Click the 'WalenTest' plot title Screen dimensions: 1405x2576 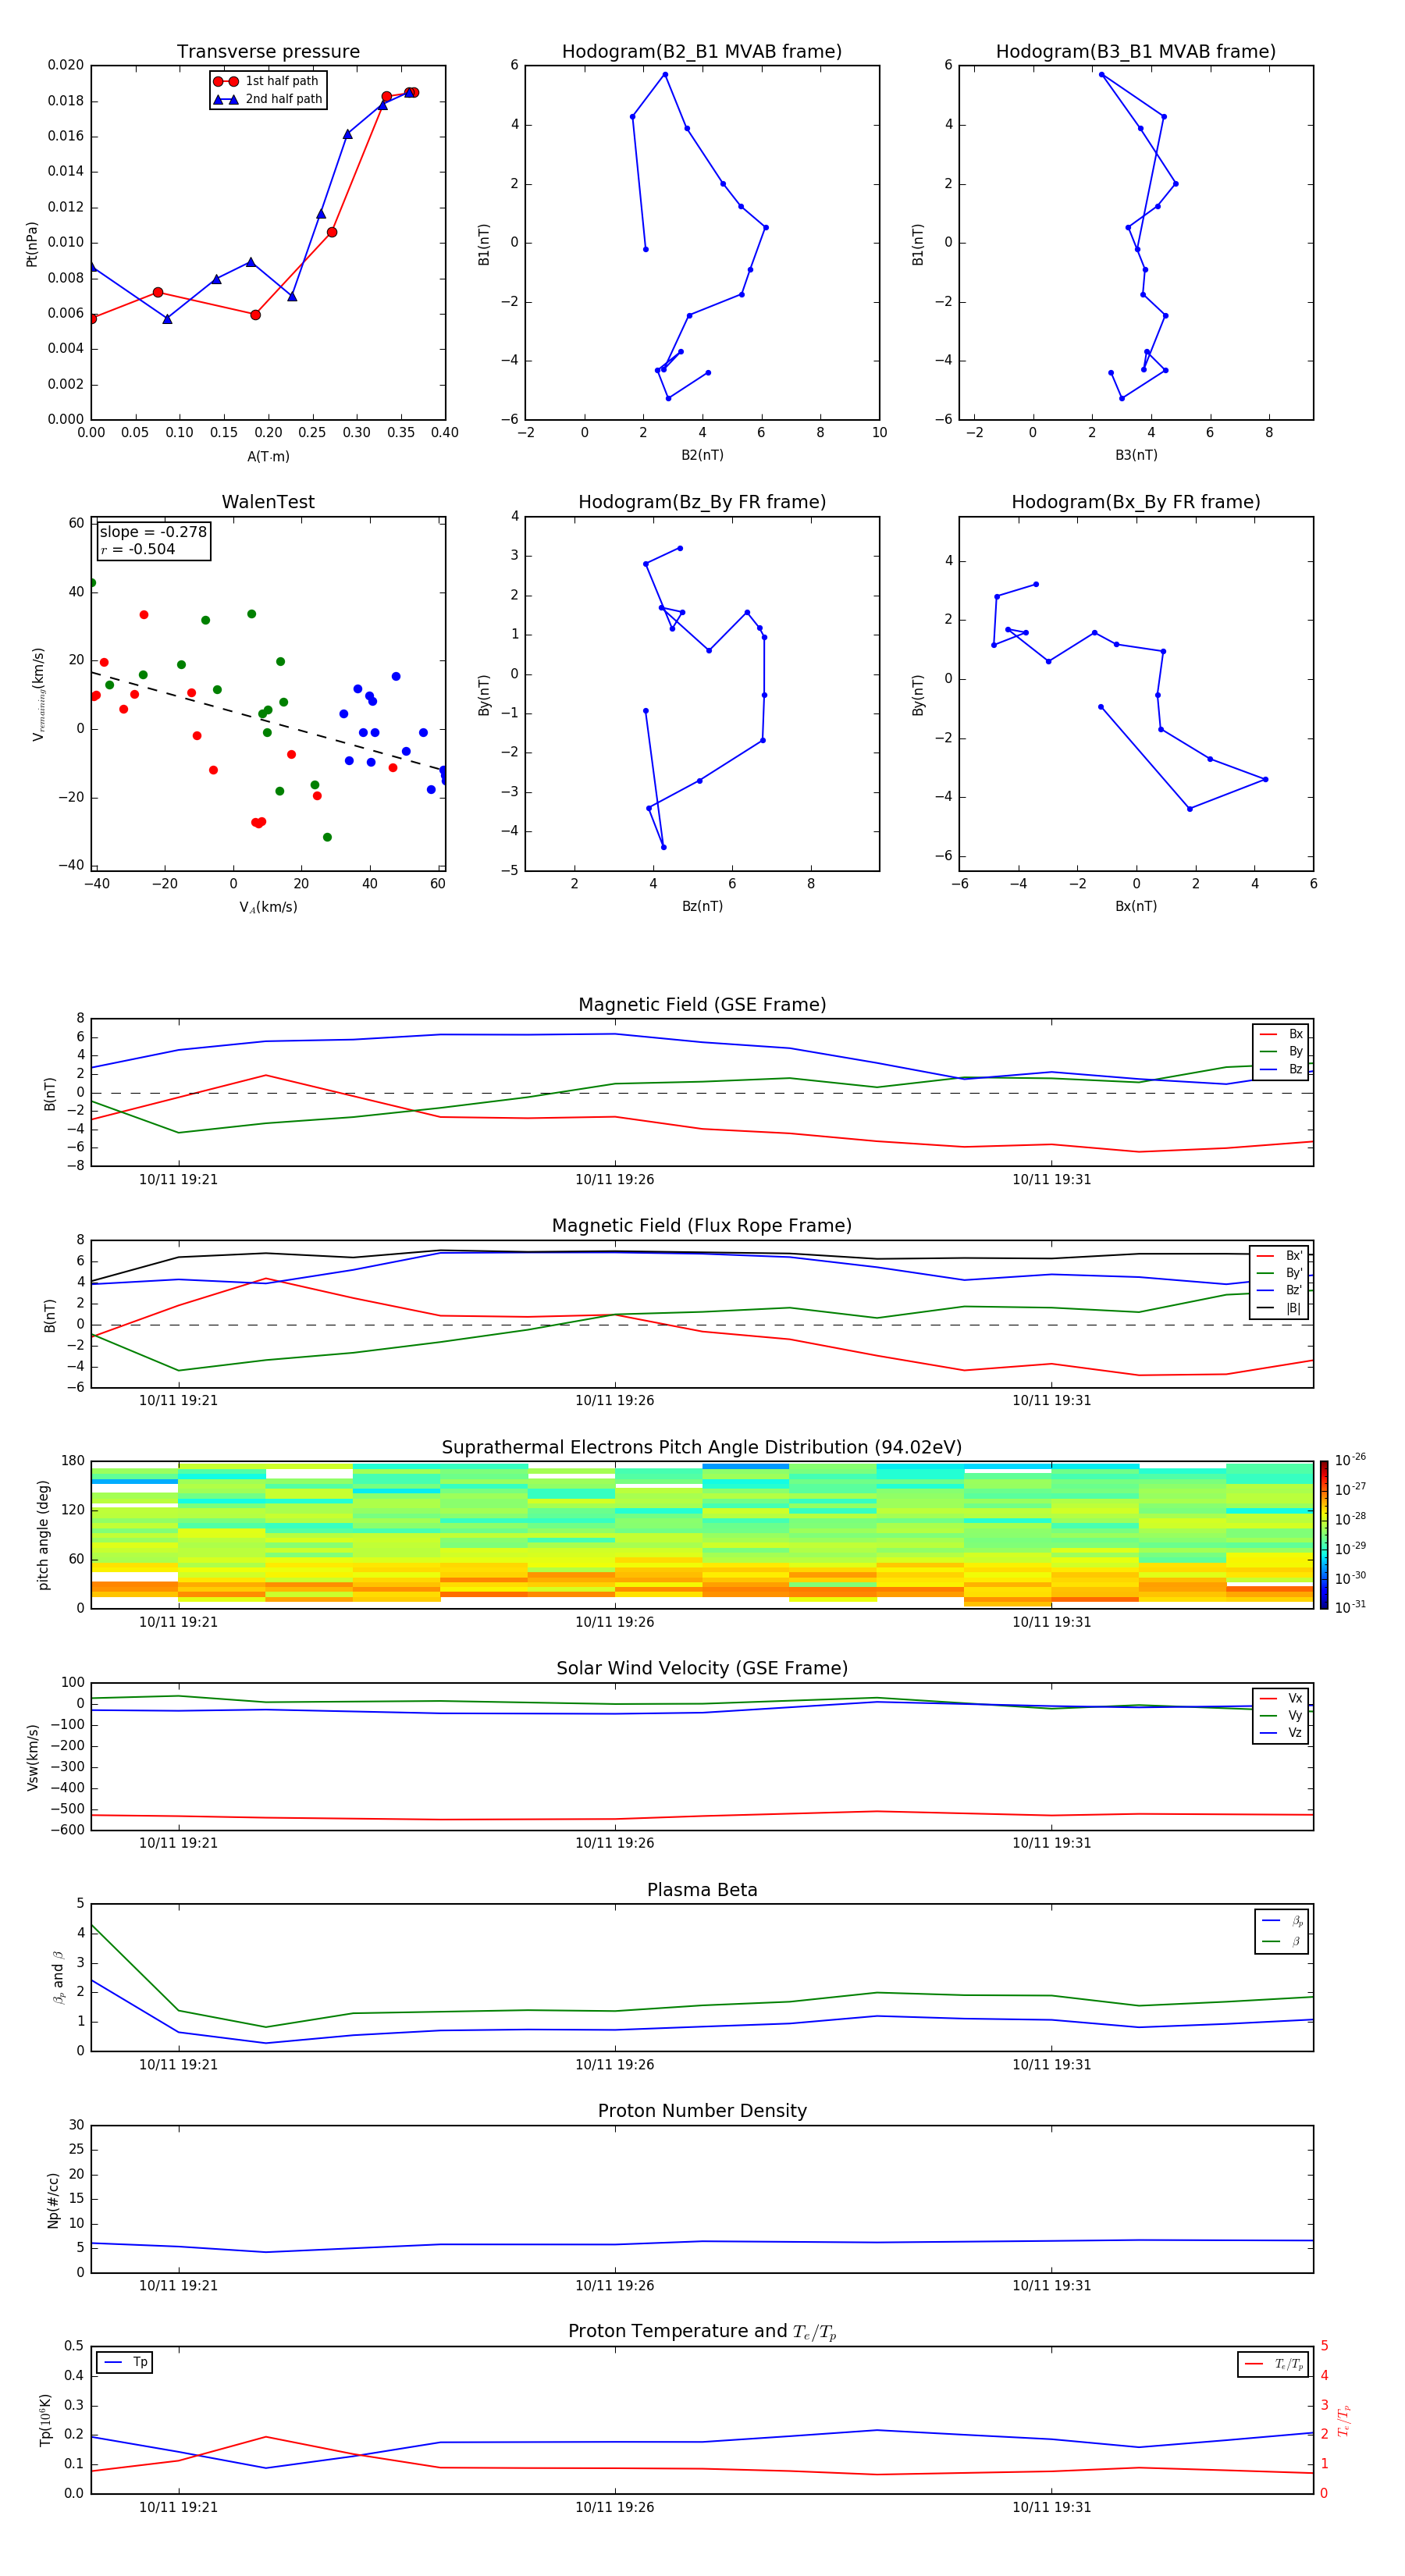click(268, 502)
